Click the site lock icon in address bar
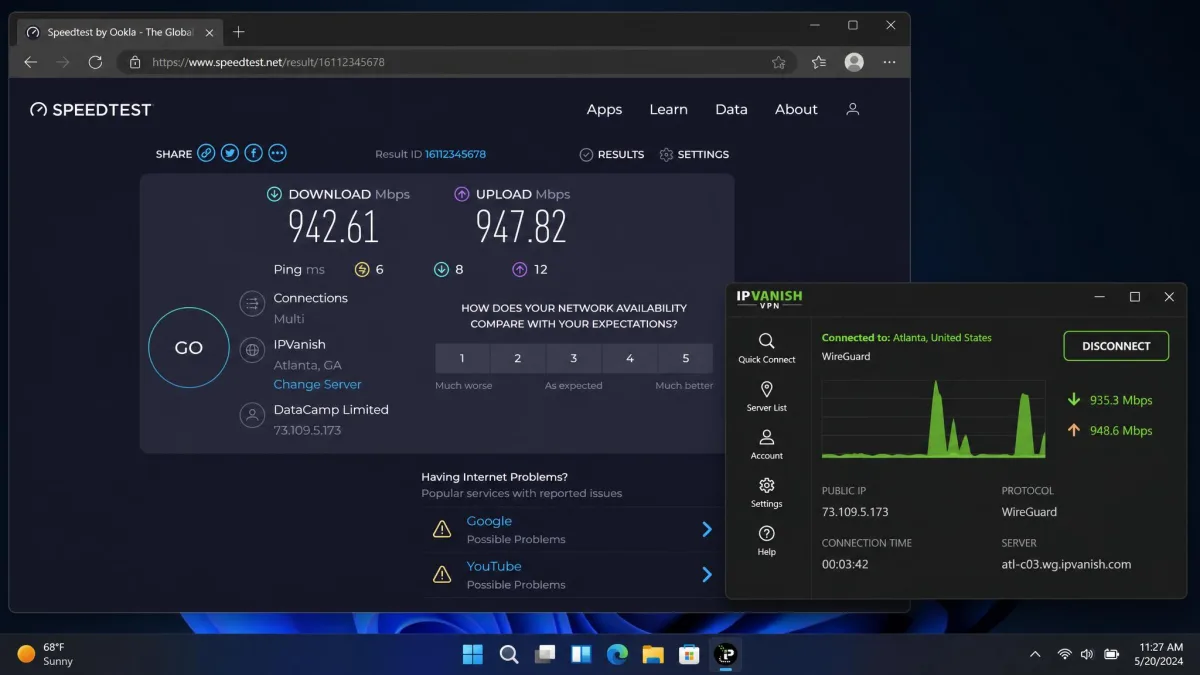Screen dimensions: 1200x675 click(135, 62)
